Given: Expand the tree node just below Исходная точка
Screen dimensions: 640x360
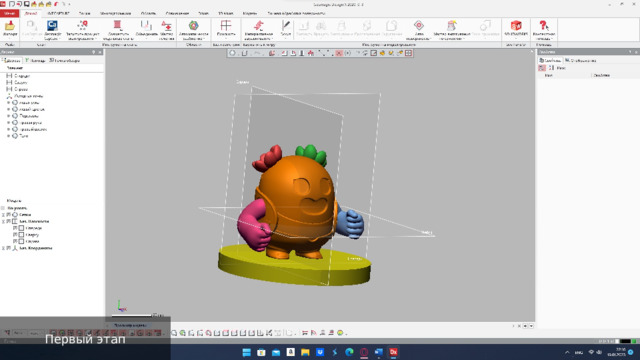Looking at the screenshot, I should tap(9, 102).
